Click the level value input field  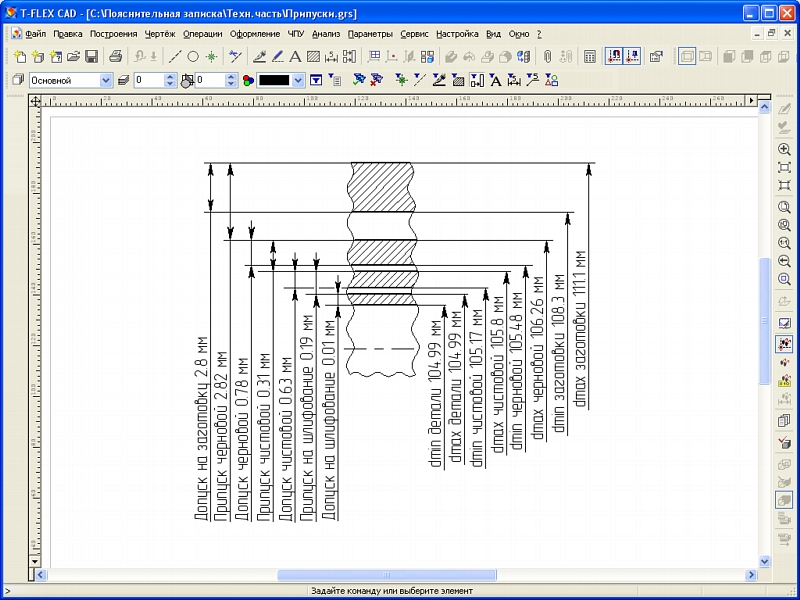click(149, 80)
